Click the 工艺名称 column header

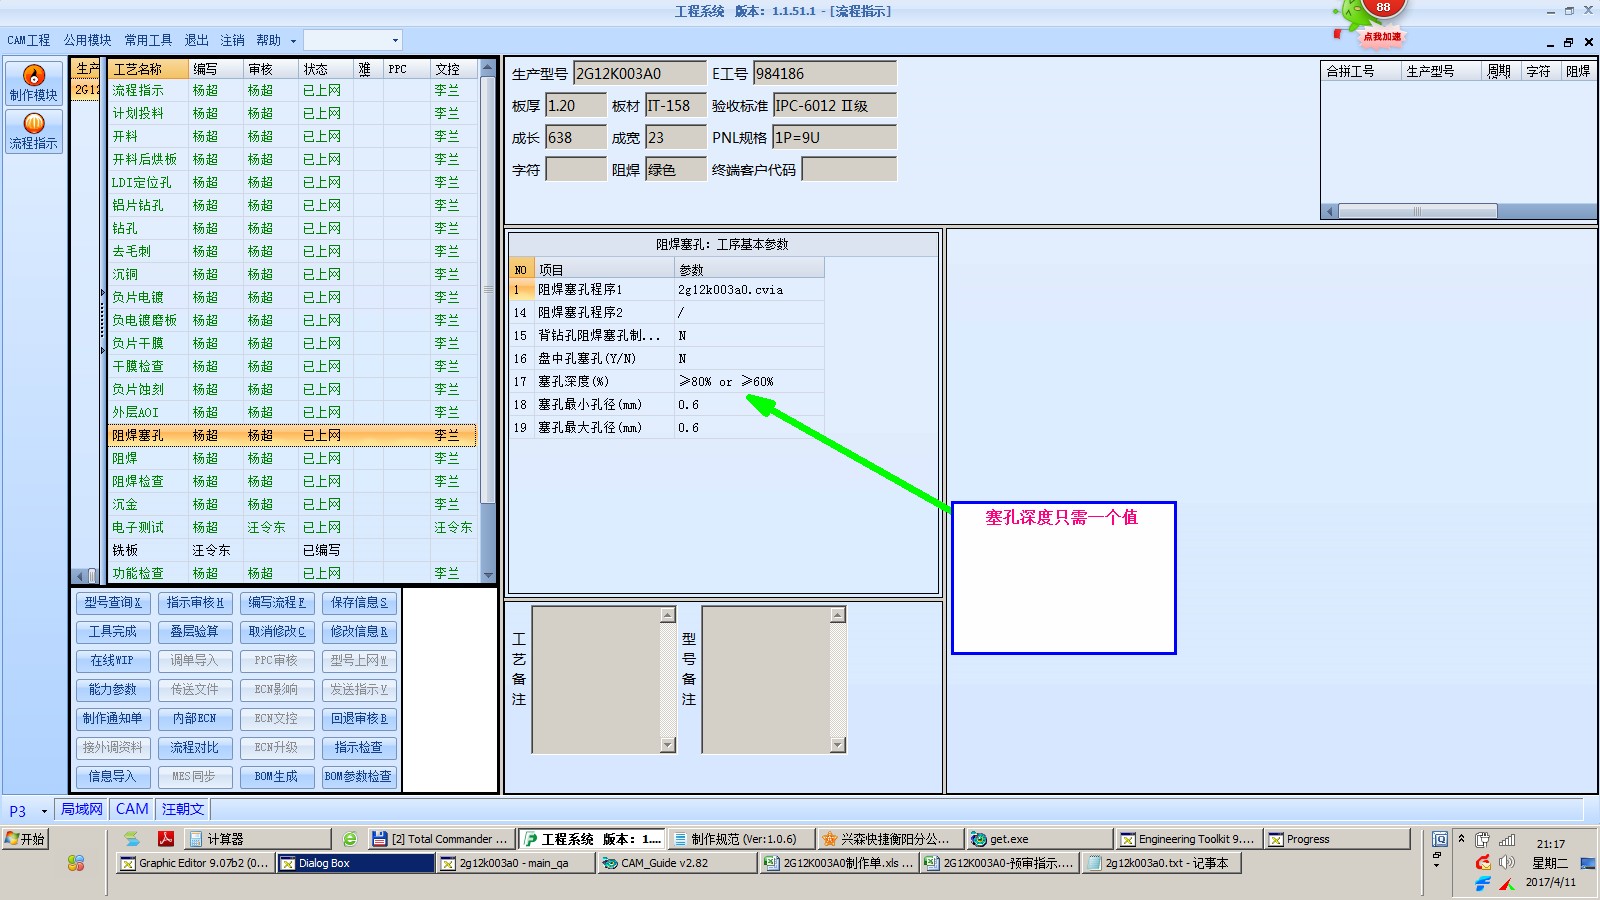click(148, 69)
